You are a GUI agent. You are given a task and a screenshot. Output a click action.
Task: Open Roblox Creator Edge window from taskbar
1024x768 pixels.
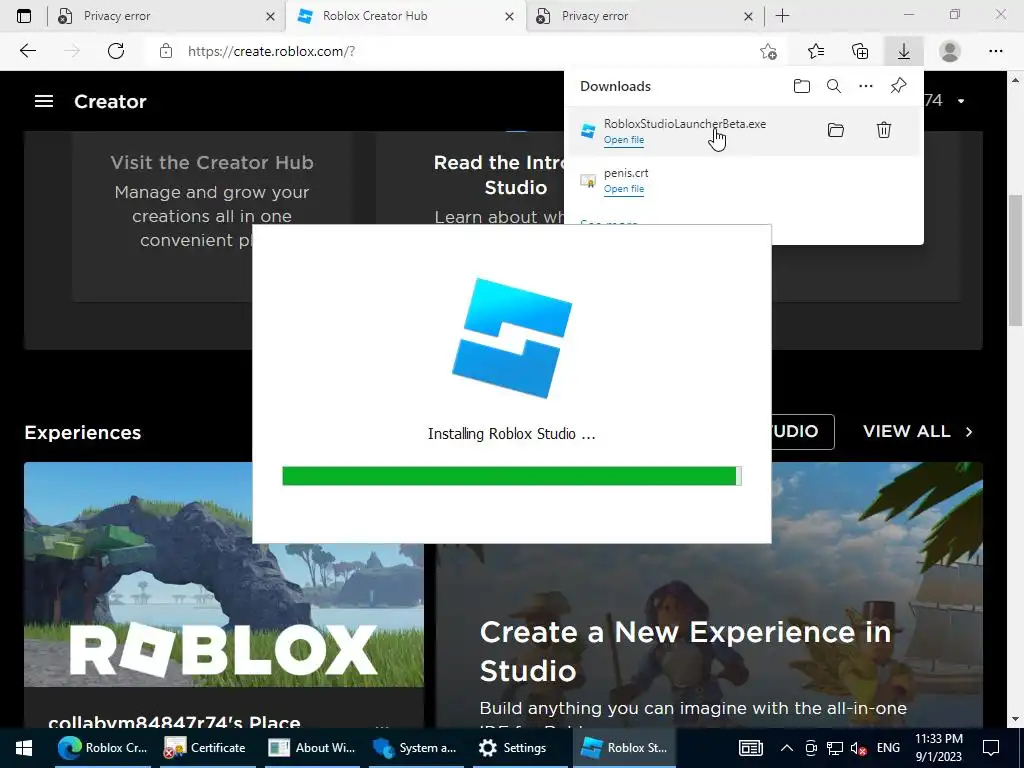coord(103,748)
